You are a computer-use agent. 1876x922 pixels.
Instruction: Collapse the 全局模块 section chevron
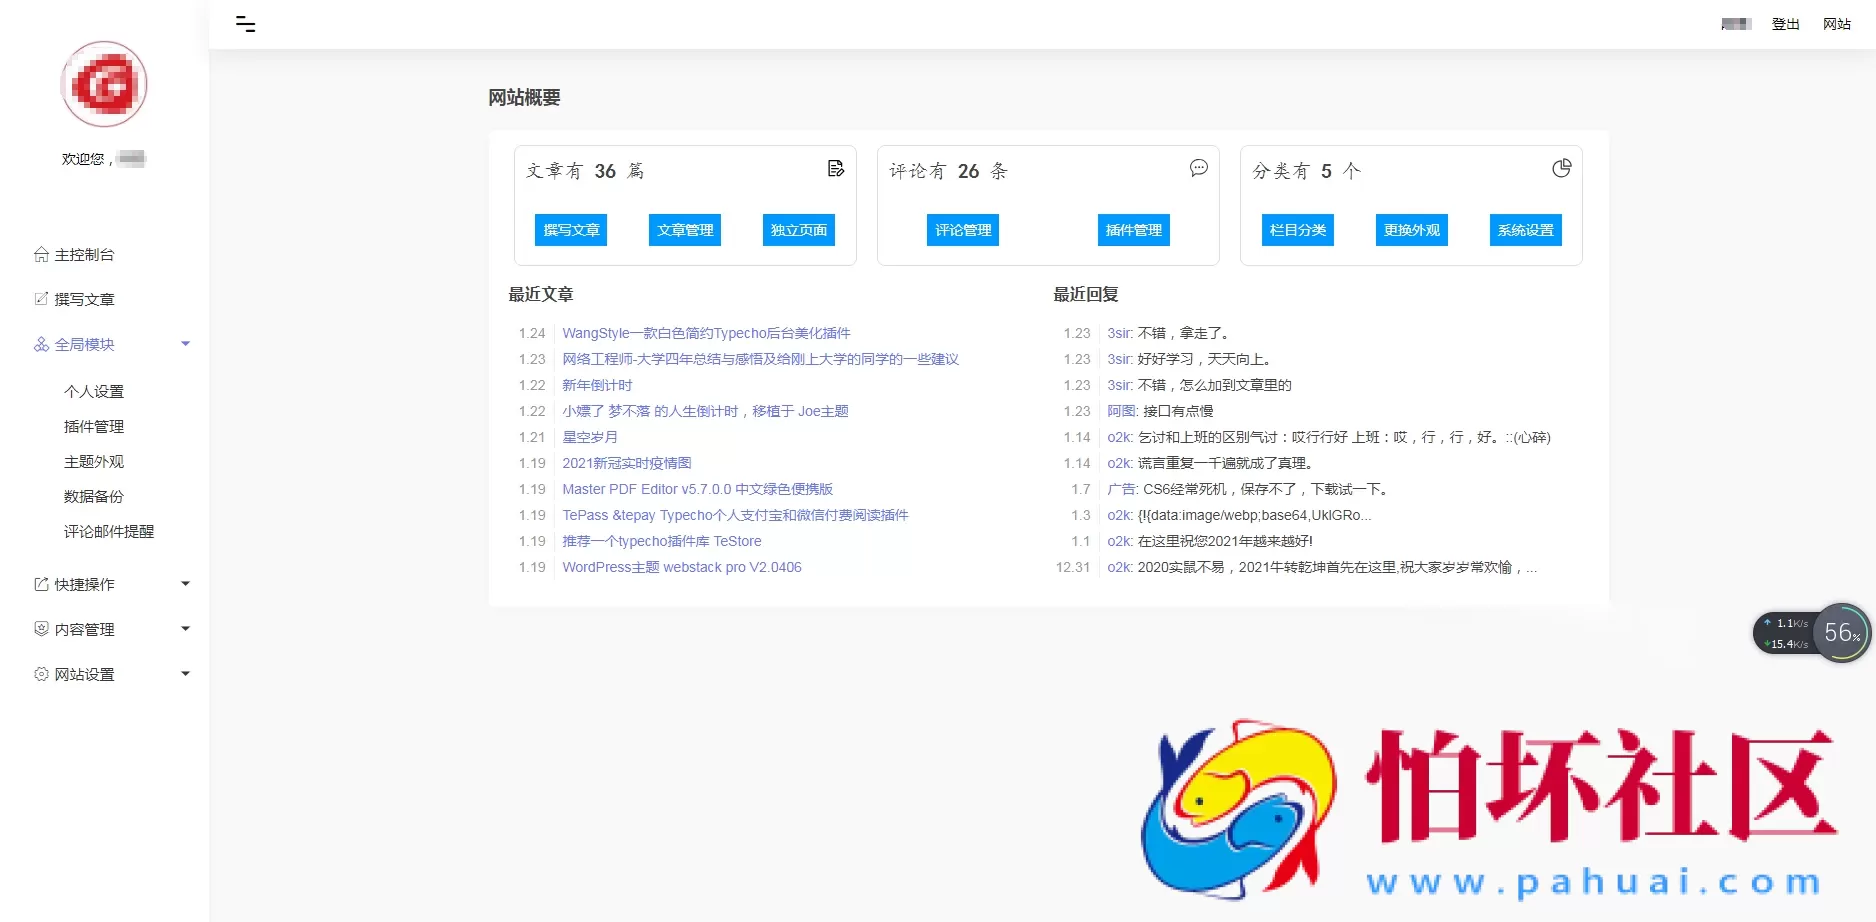[x=185, y=343]
